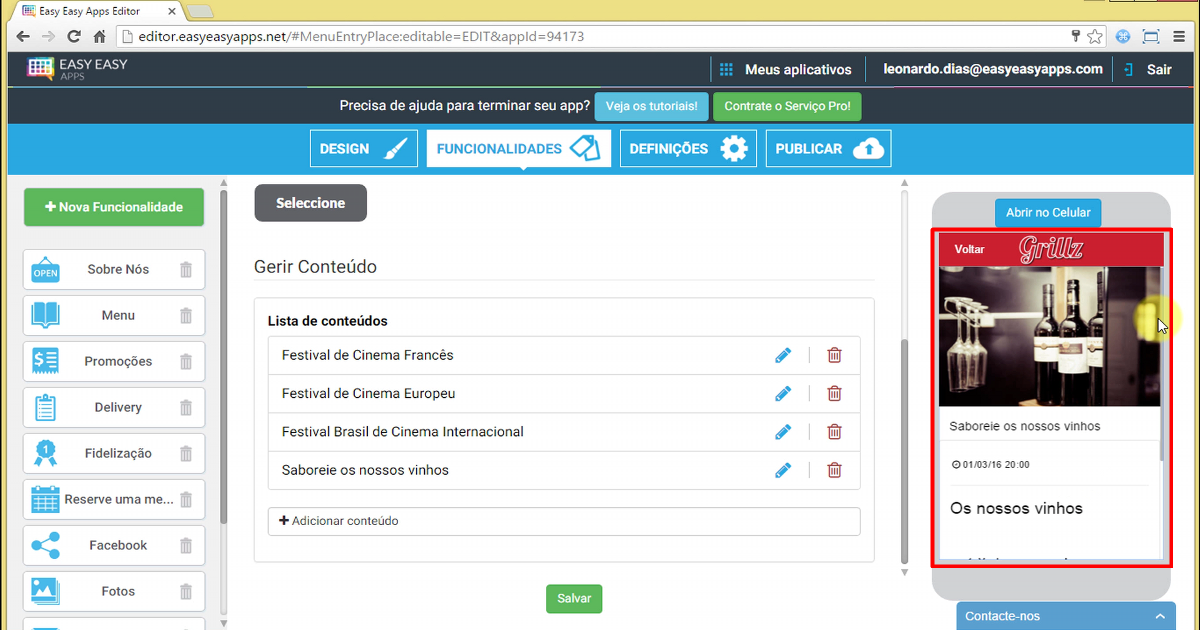Click the pencil edit icon for Festival de Cinema Francês
Image resolution: width=1200 pixels, height=630 pixels.
(x=783, y=355)
